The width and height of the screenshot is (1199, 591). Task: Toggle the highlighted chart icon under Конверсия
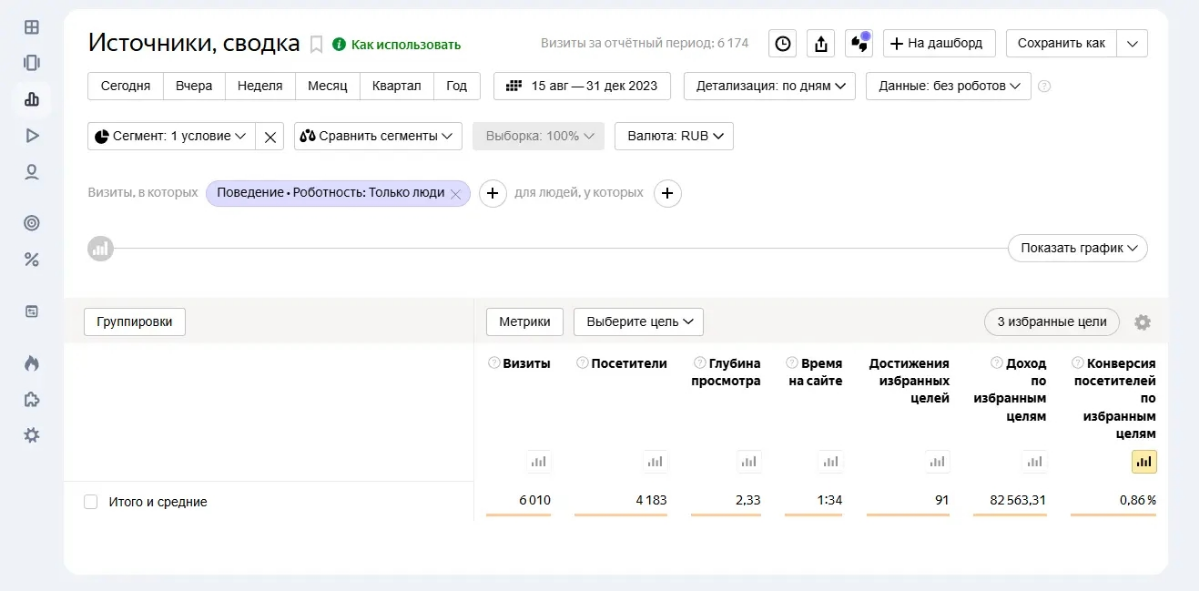pos(1144,462)
